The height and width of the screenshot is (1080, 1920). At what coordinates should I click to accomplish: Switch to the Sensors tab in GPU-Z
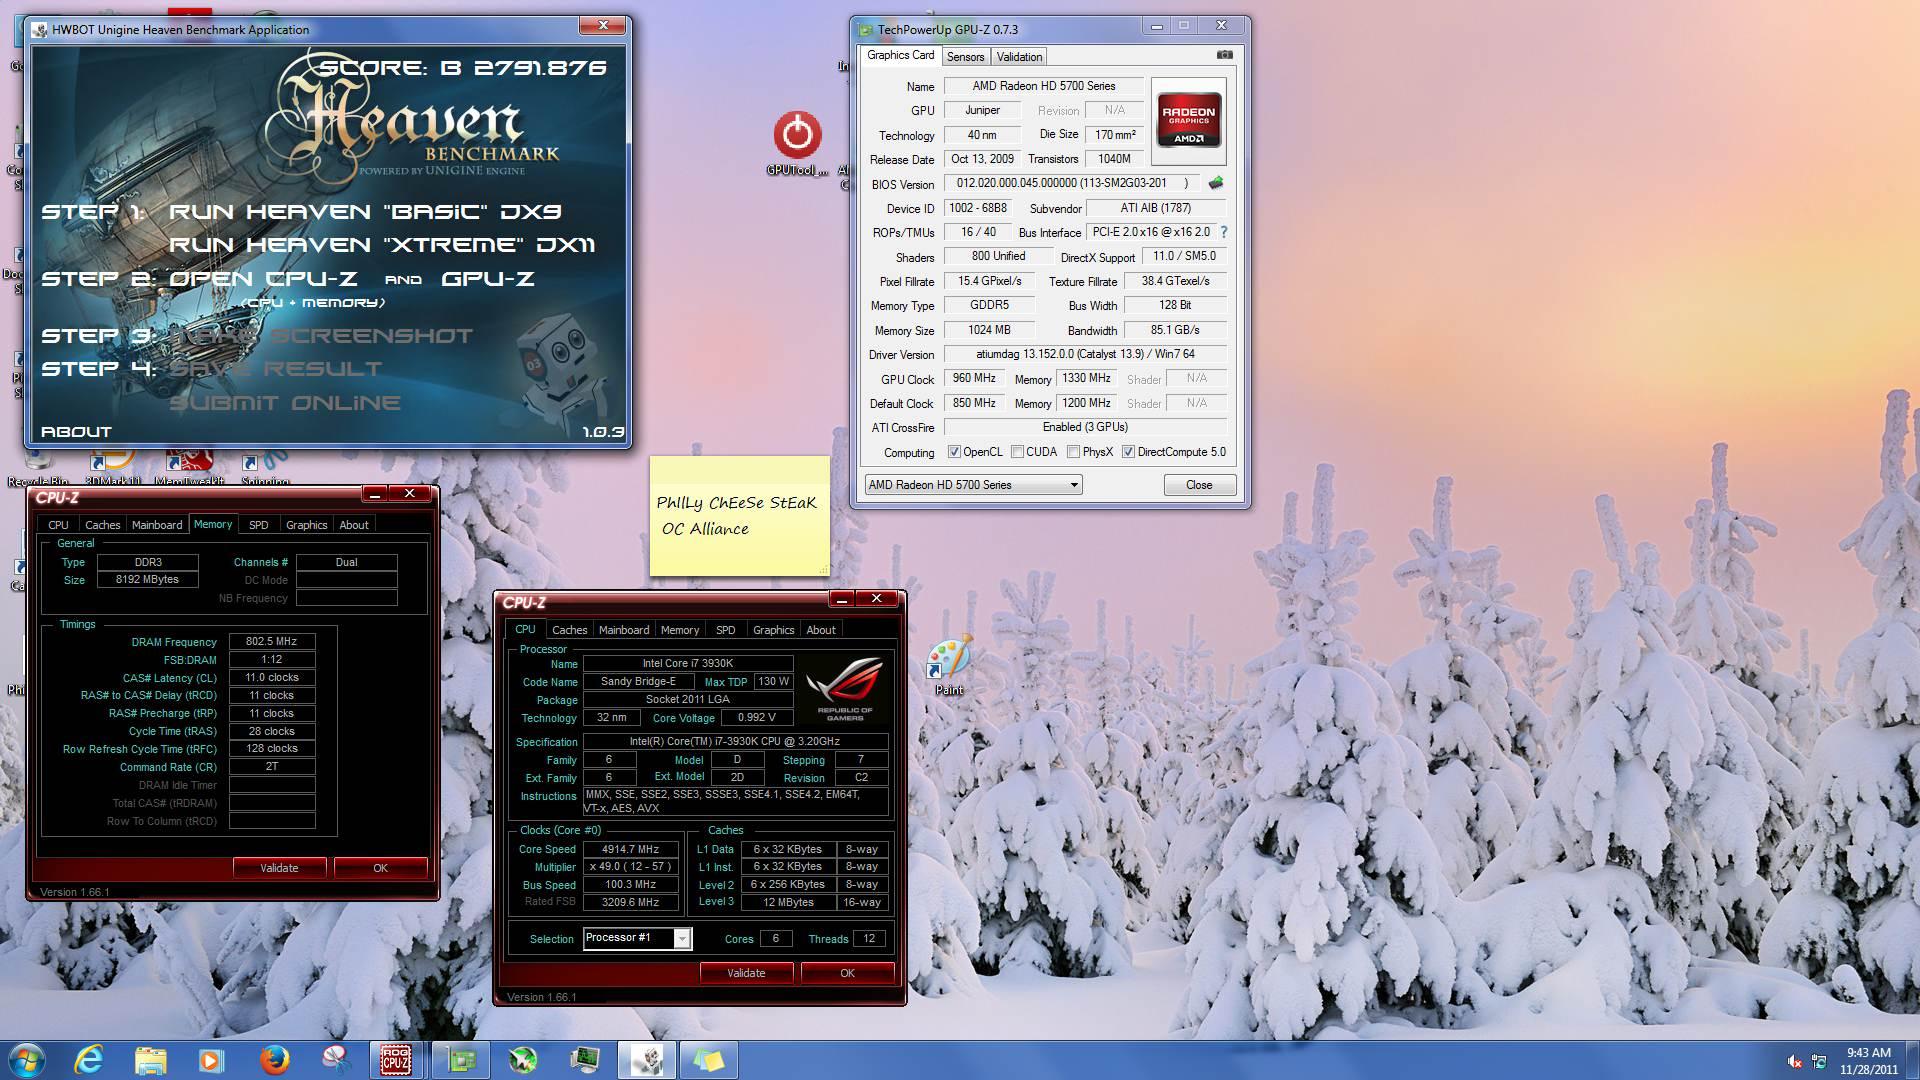(x=965, y=57)
